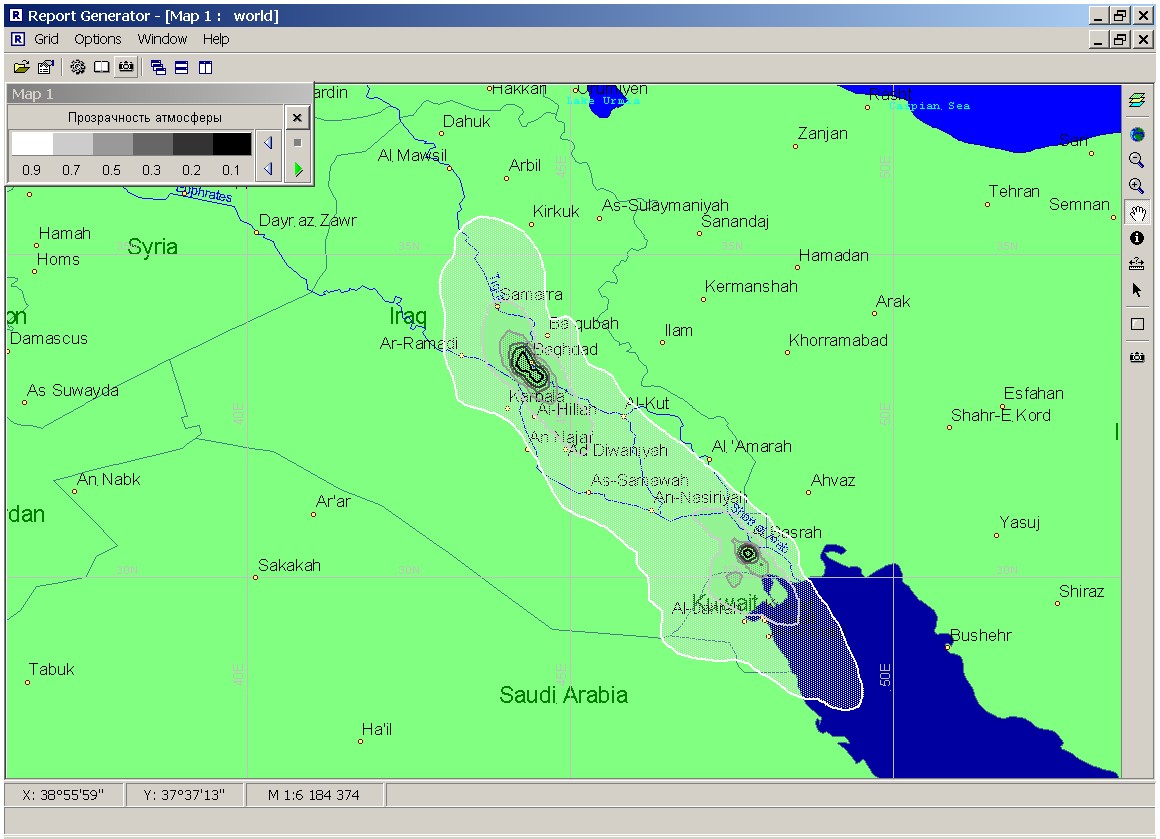Click the globe full-extent icon

pos(1137,134)
